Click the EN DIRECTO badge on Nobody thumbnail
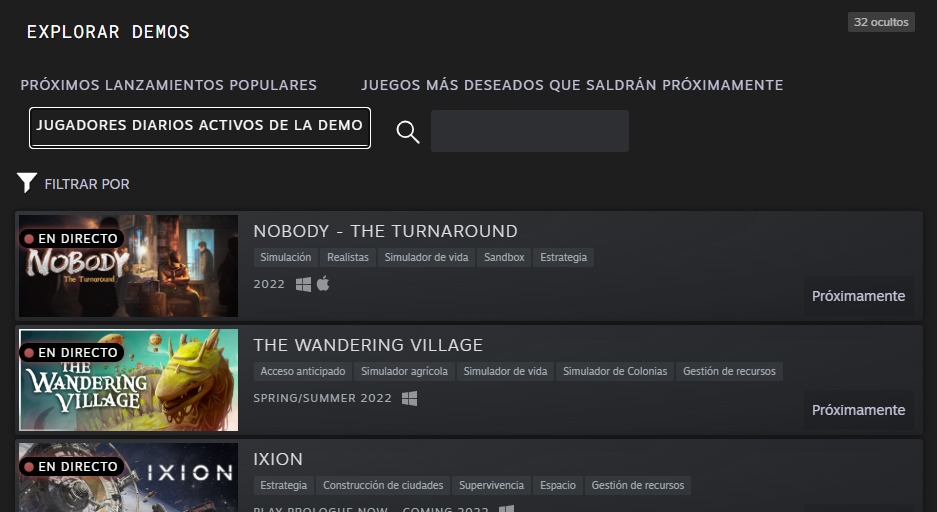Image resolution: width=937 pixels, height=512 pixels. click(71, 239)
